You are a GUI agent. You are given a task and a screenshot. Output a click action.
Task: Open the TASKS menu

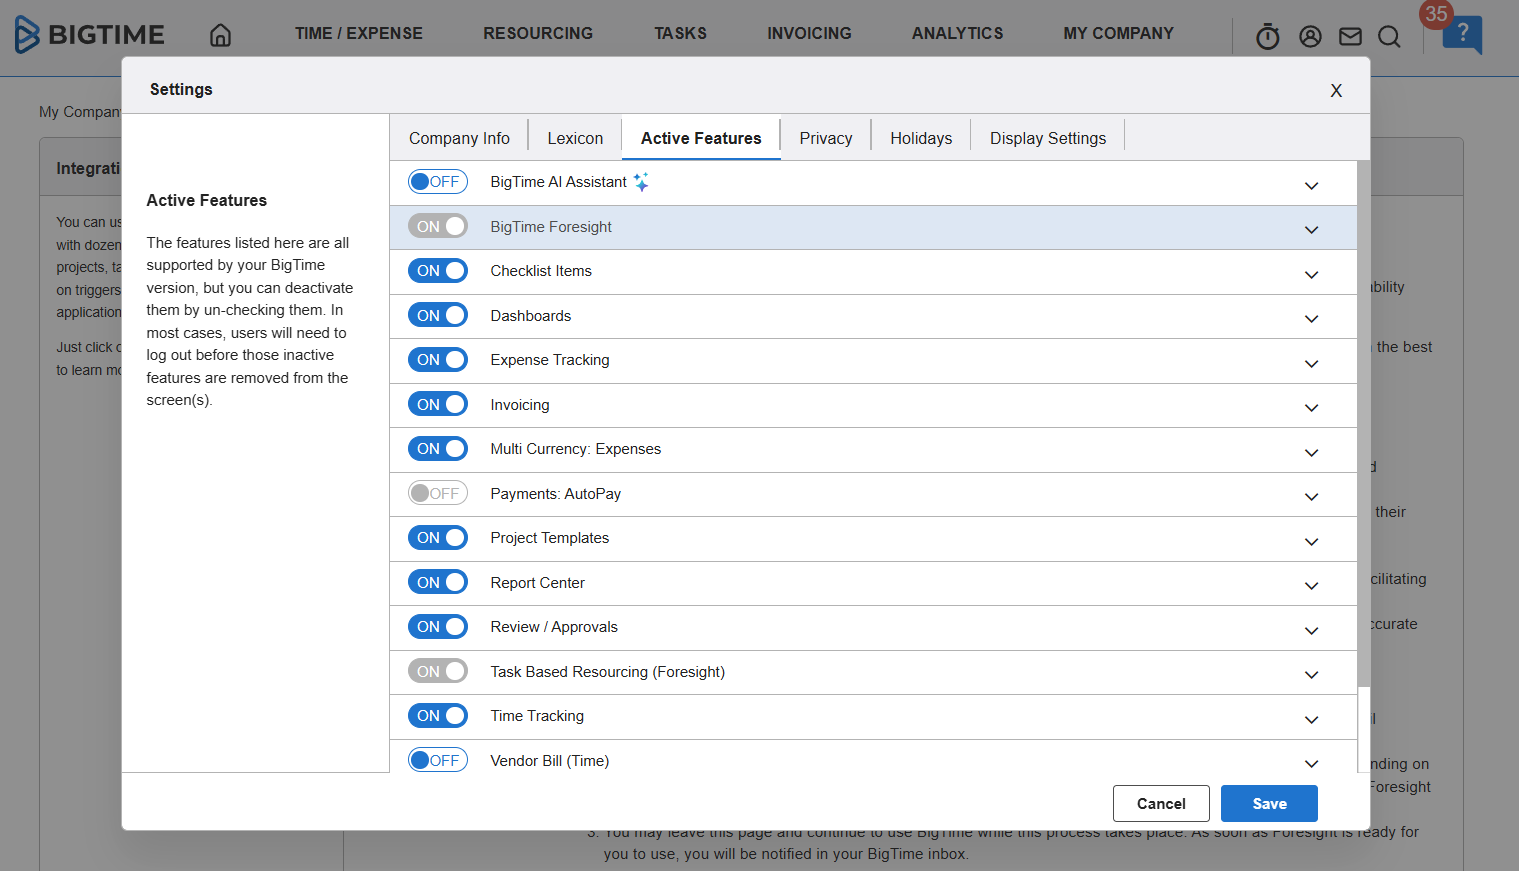pyautogui.click(x=680, y=34)
